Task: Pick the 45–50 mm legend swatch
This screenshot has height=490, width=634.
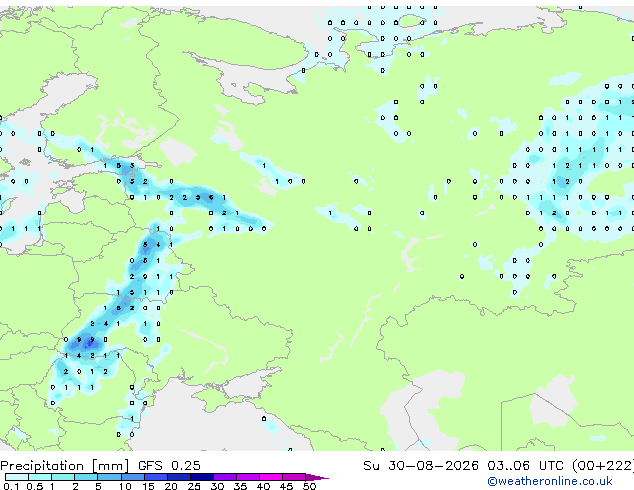Action: [x=294, y=477]
